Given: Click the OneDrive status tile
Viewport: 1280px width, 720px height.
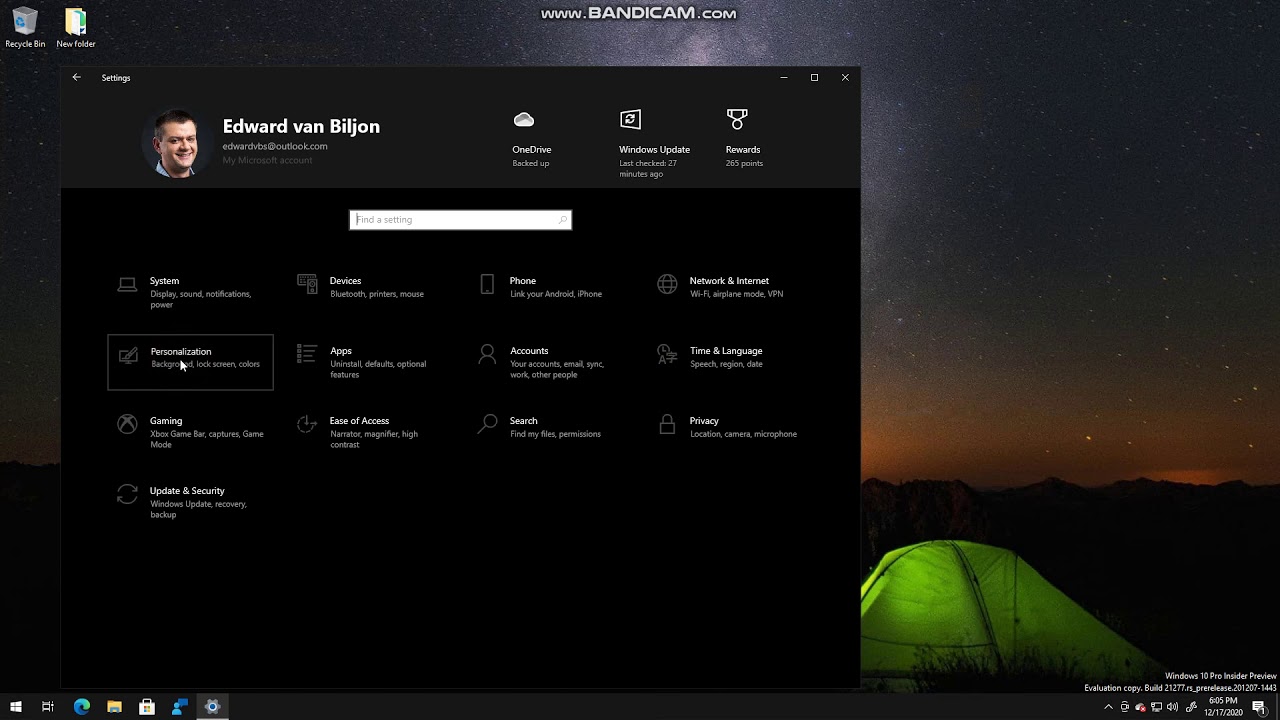Looking at the screenshot, I should point(531,140).
